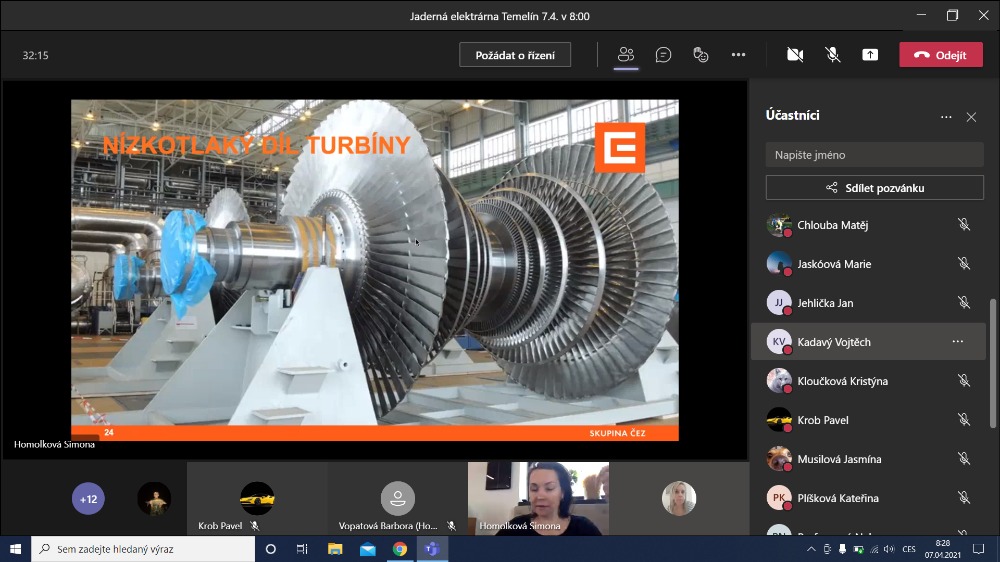This screenshot has height=562, width=1000.
Task: Close the Účastníci panel
Action: pyautogui.click(x=971, y=117)
